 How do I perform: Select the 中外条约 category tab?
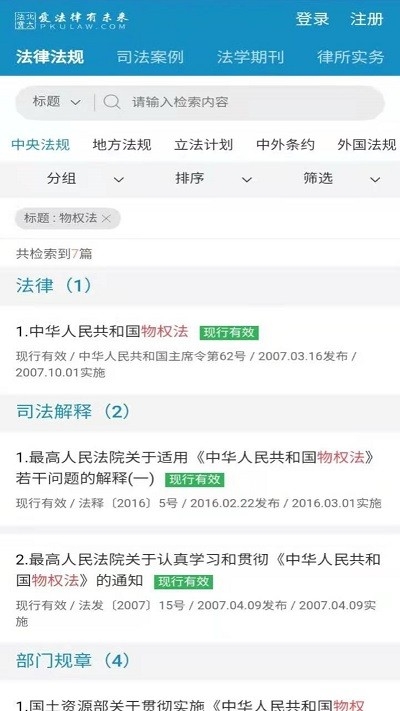click(285, 145)
